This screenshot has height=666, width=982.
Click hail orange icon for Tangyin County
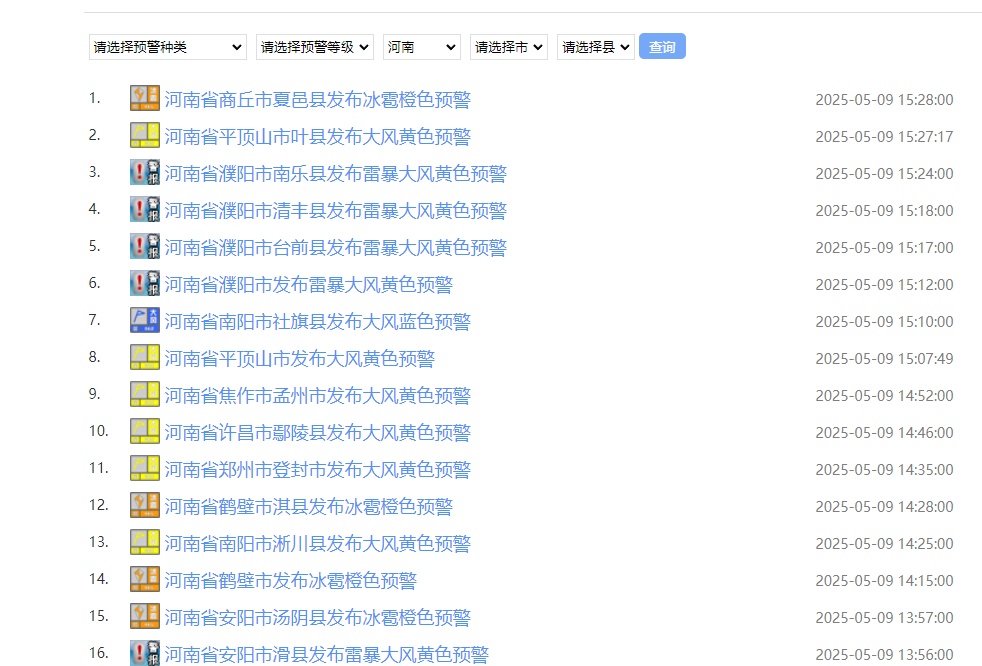145,616
